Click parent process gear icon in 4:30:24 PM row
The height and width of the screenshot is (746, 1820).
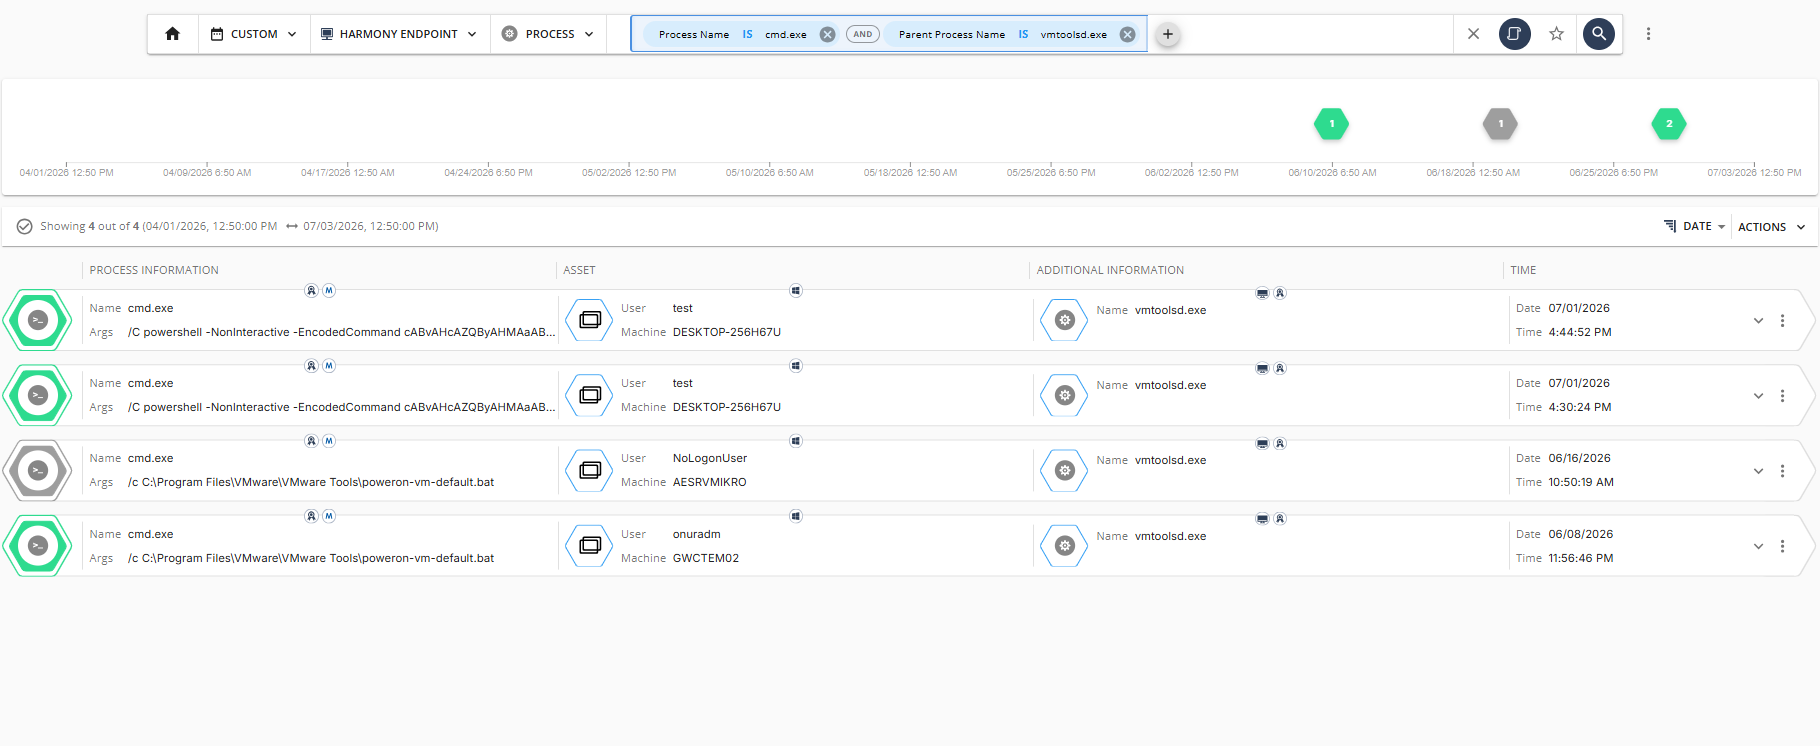pyautogui.click(x=1065, y=395)
